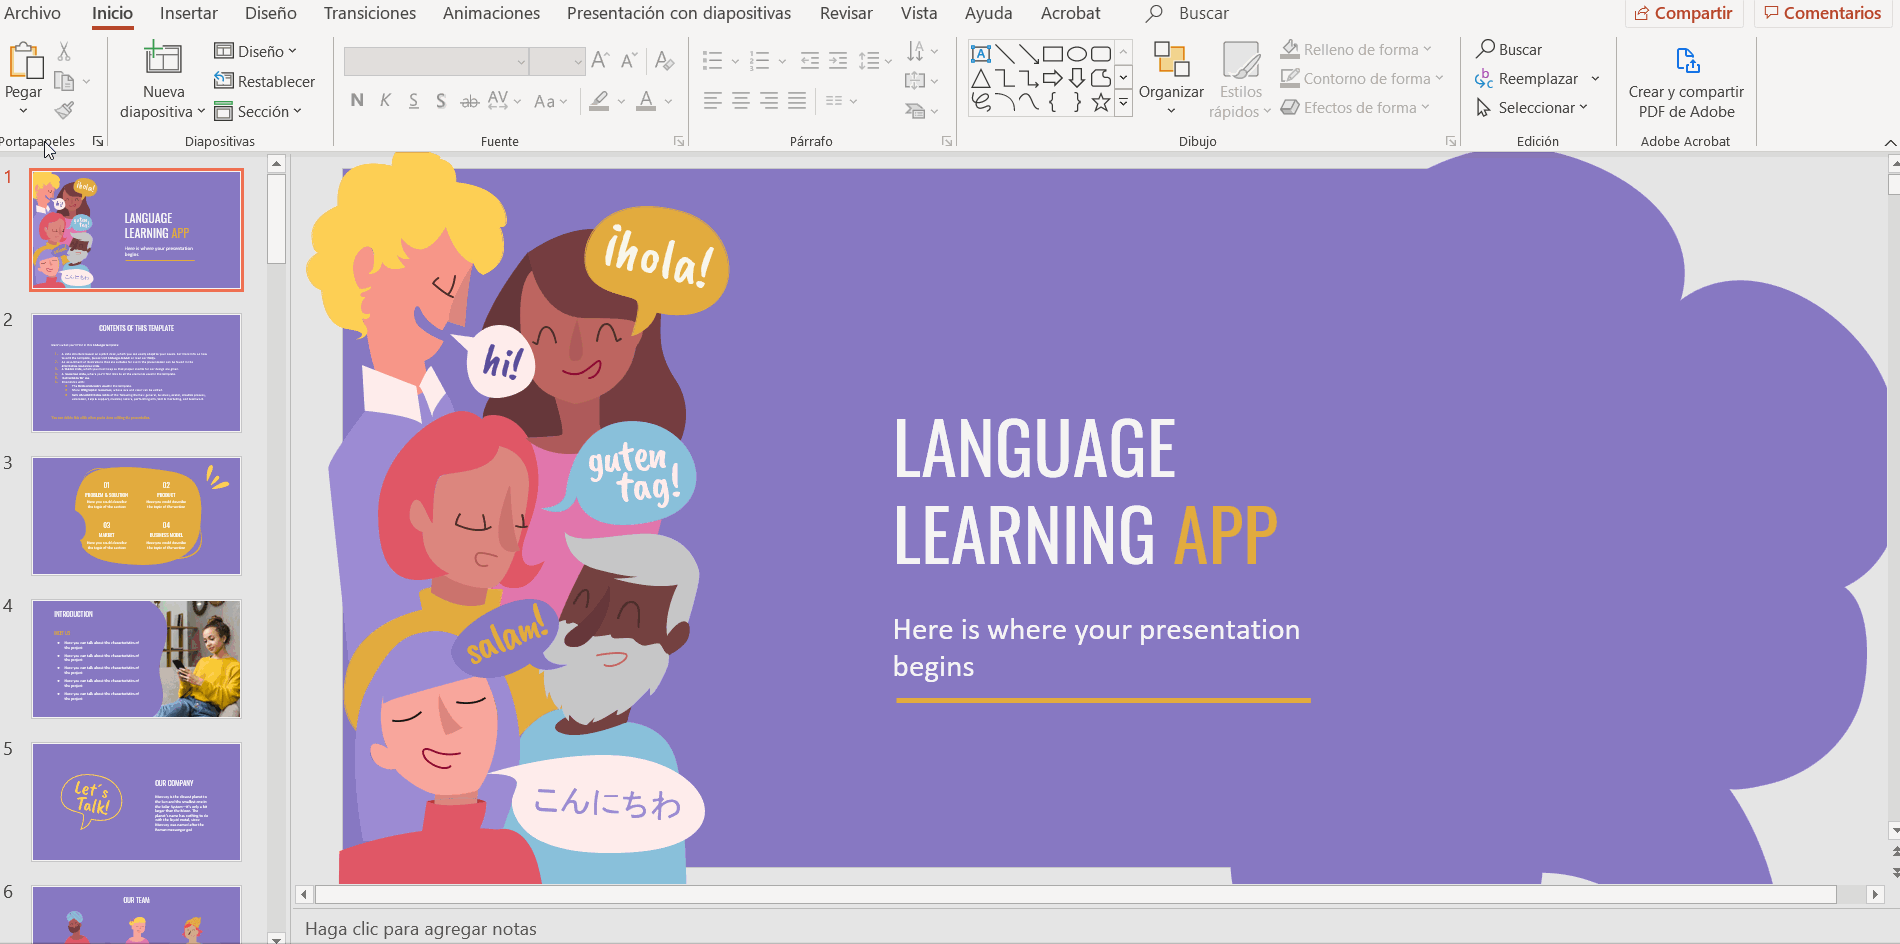Viewport: 1900px width, 944px height.
Task: Click increase indent level icon
Action: click(838, 61)
